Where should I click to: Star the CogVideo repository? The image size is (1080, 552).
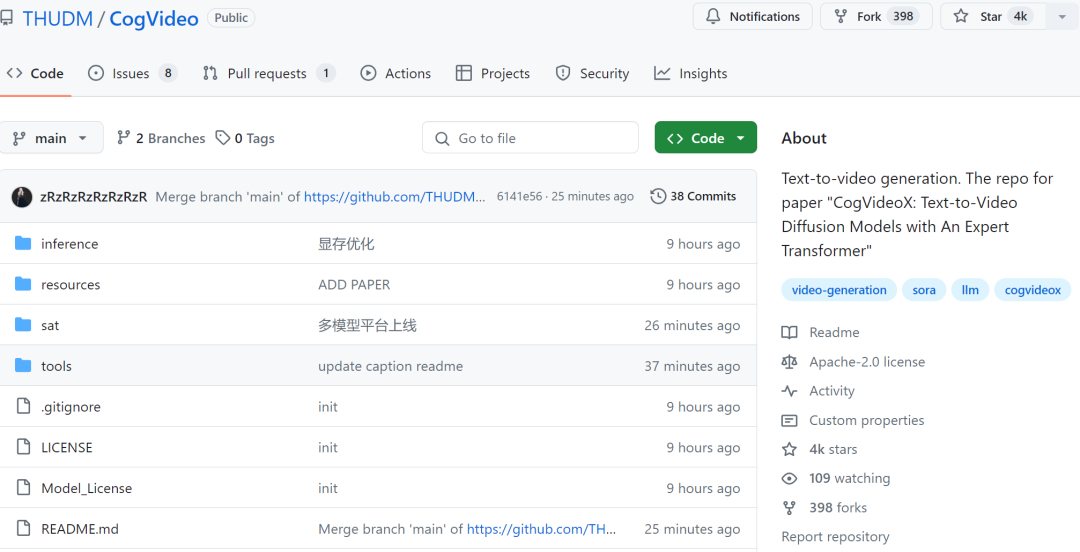pyautogui.click(x=993, y=17)
